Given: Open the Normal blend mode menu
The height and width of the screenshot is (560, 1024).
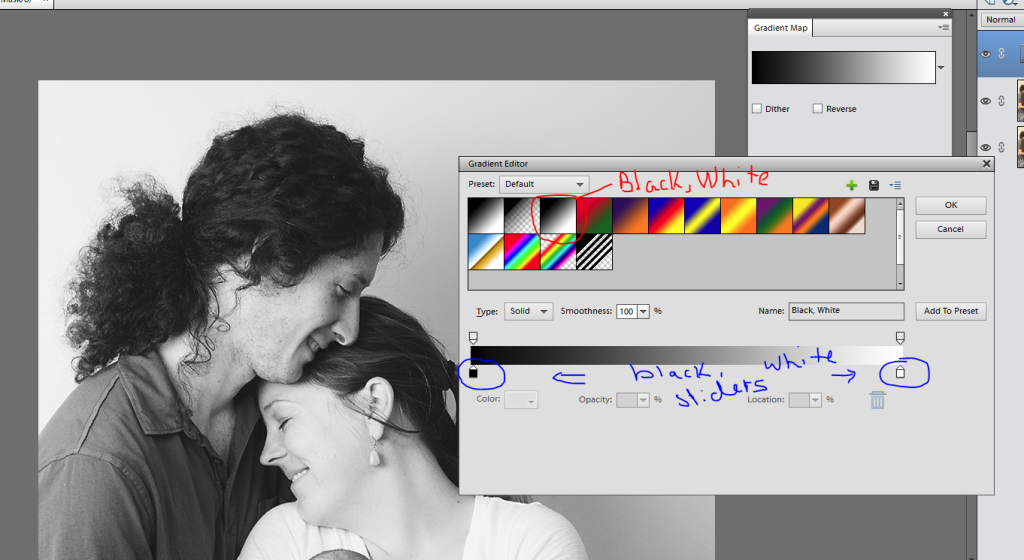Looking at the screenshot, I should (x=1001, y=20).
